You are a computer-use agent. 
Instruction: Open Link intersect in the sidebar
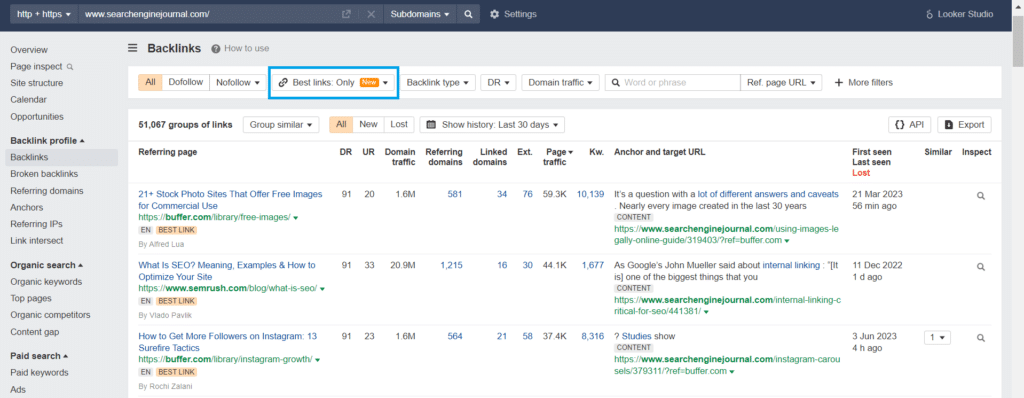pos(37,240)
